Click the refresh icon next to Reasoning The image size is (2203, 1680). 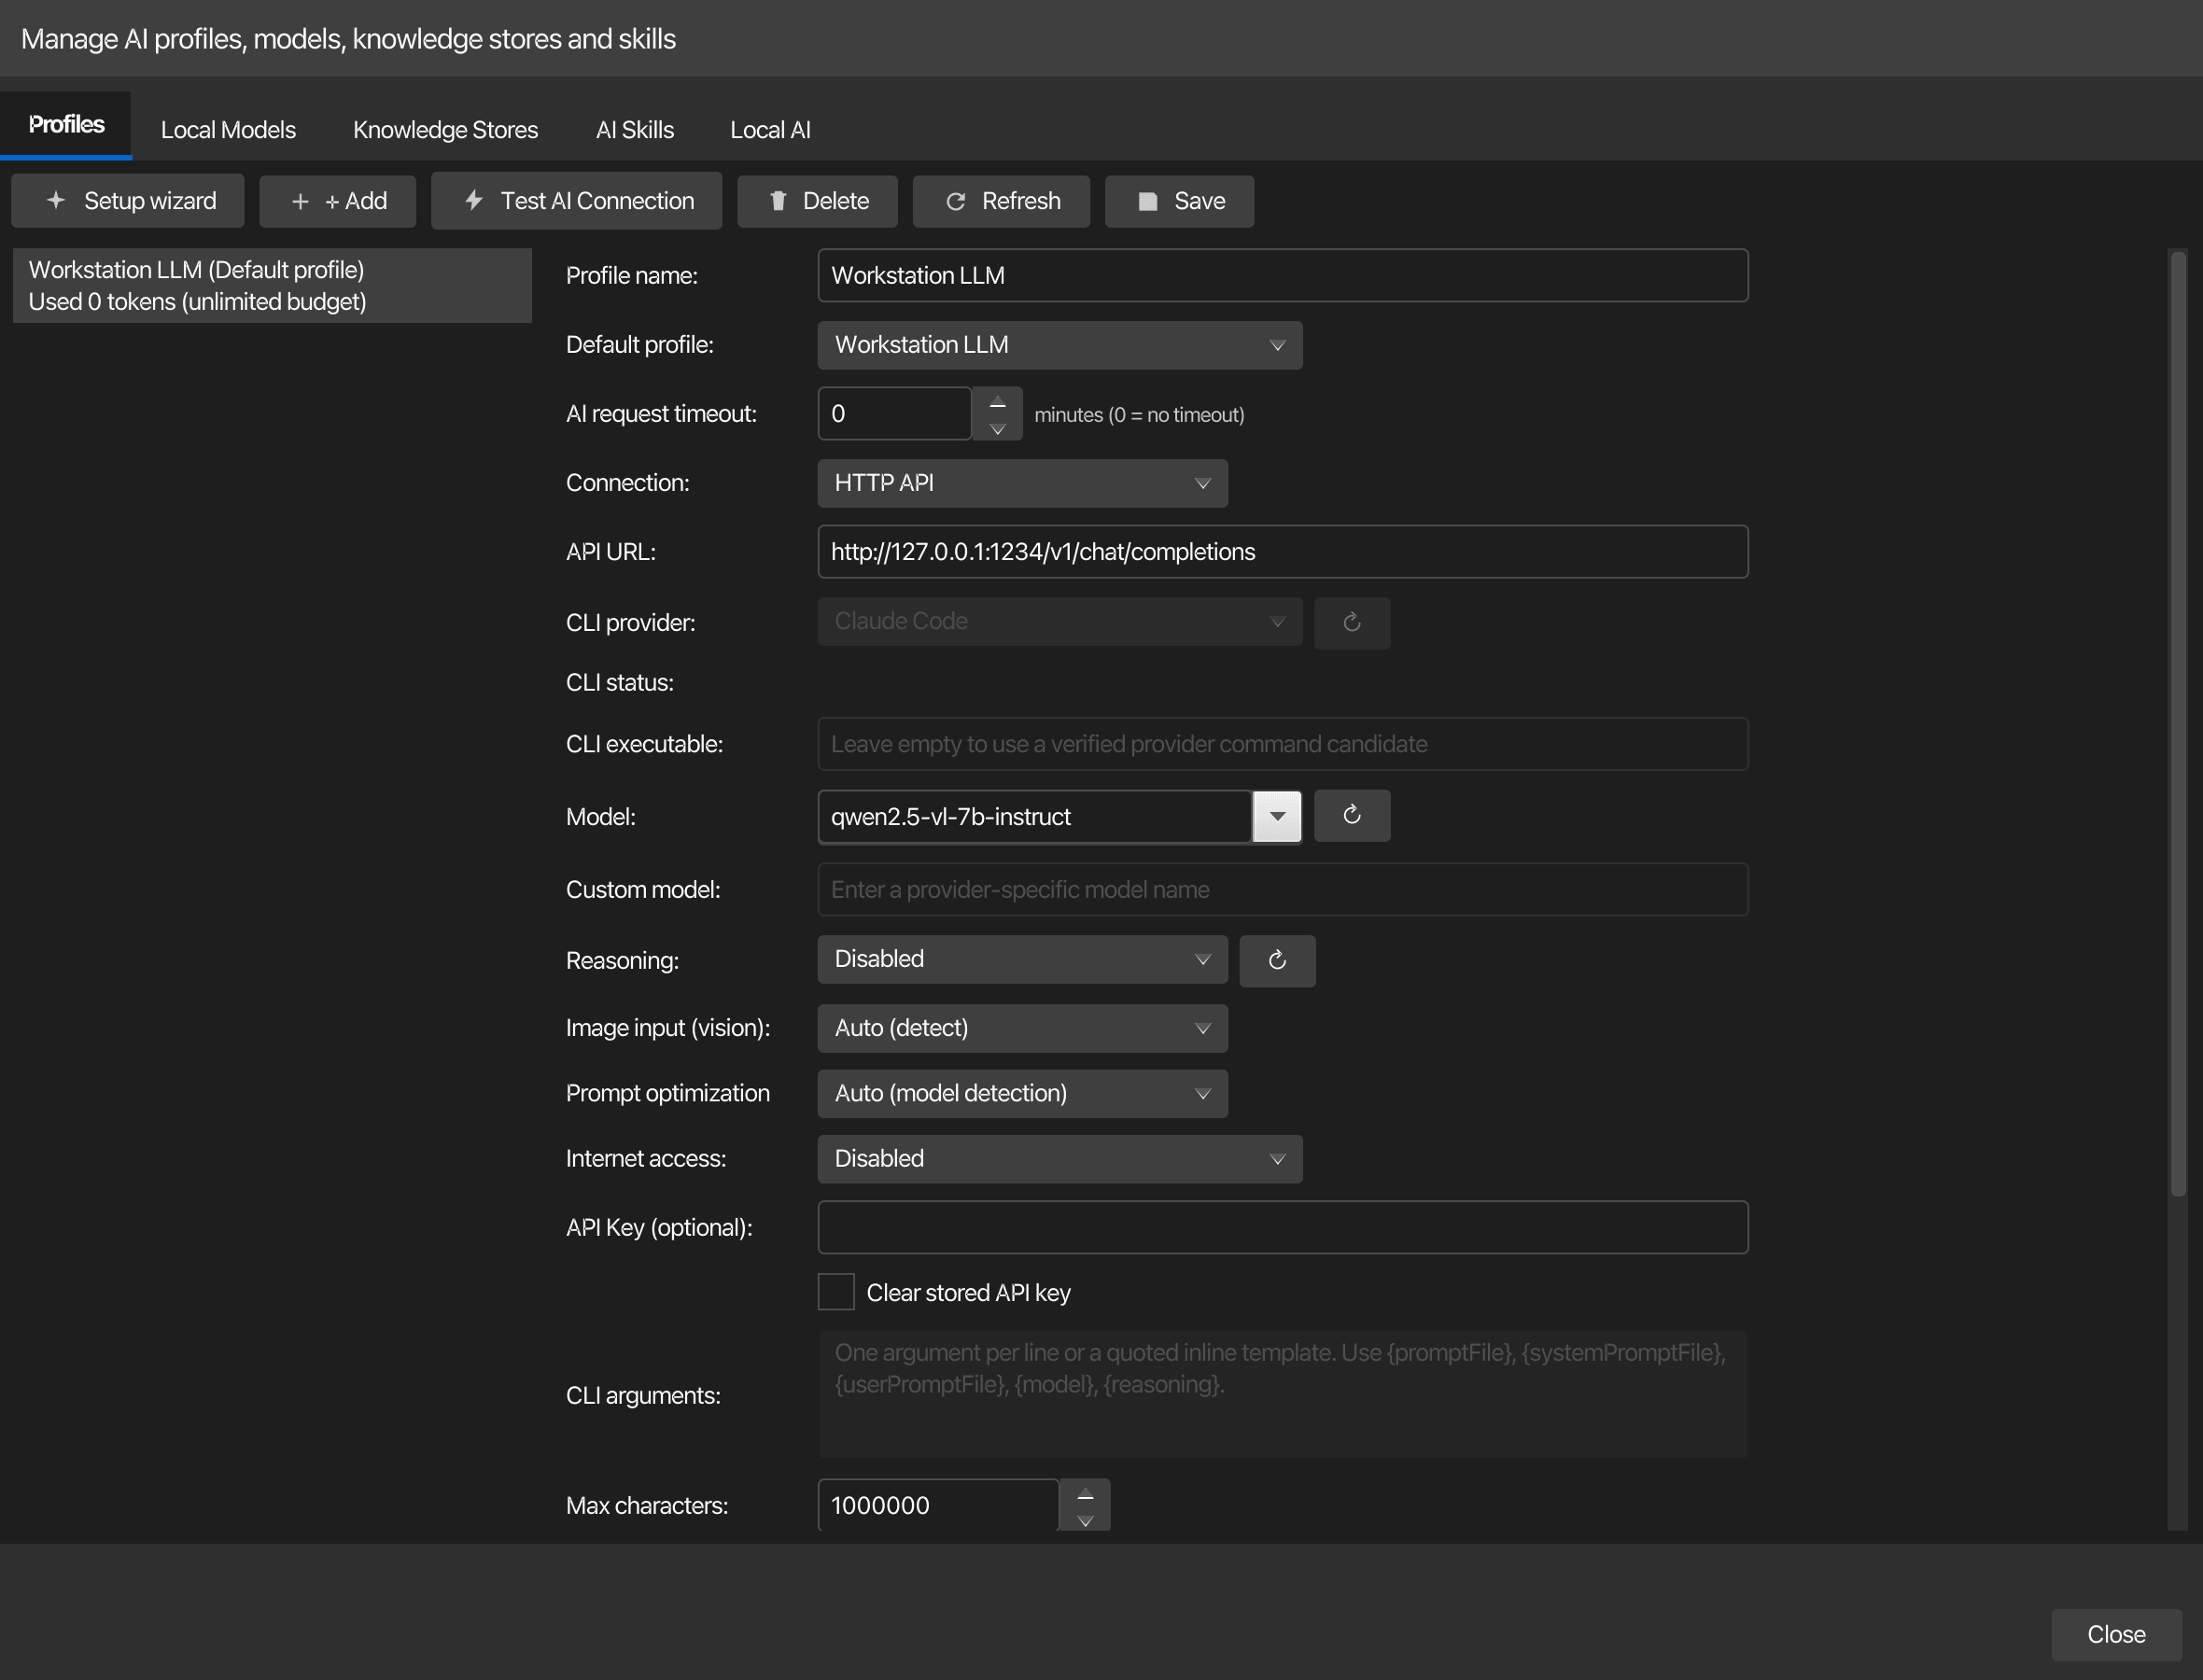[1277, 960]
